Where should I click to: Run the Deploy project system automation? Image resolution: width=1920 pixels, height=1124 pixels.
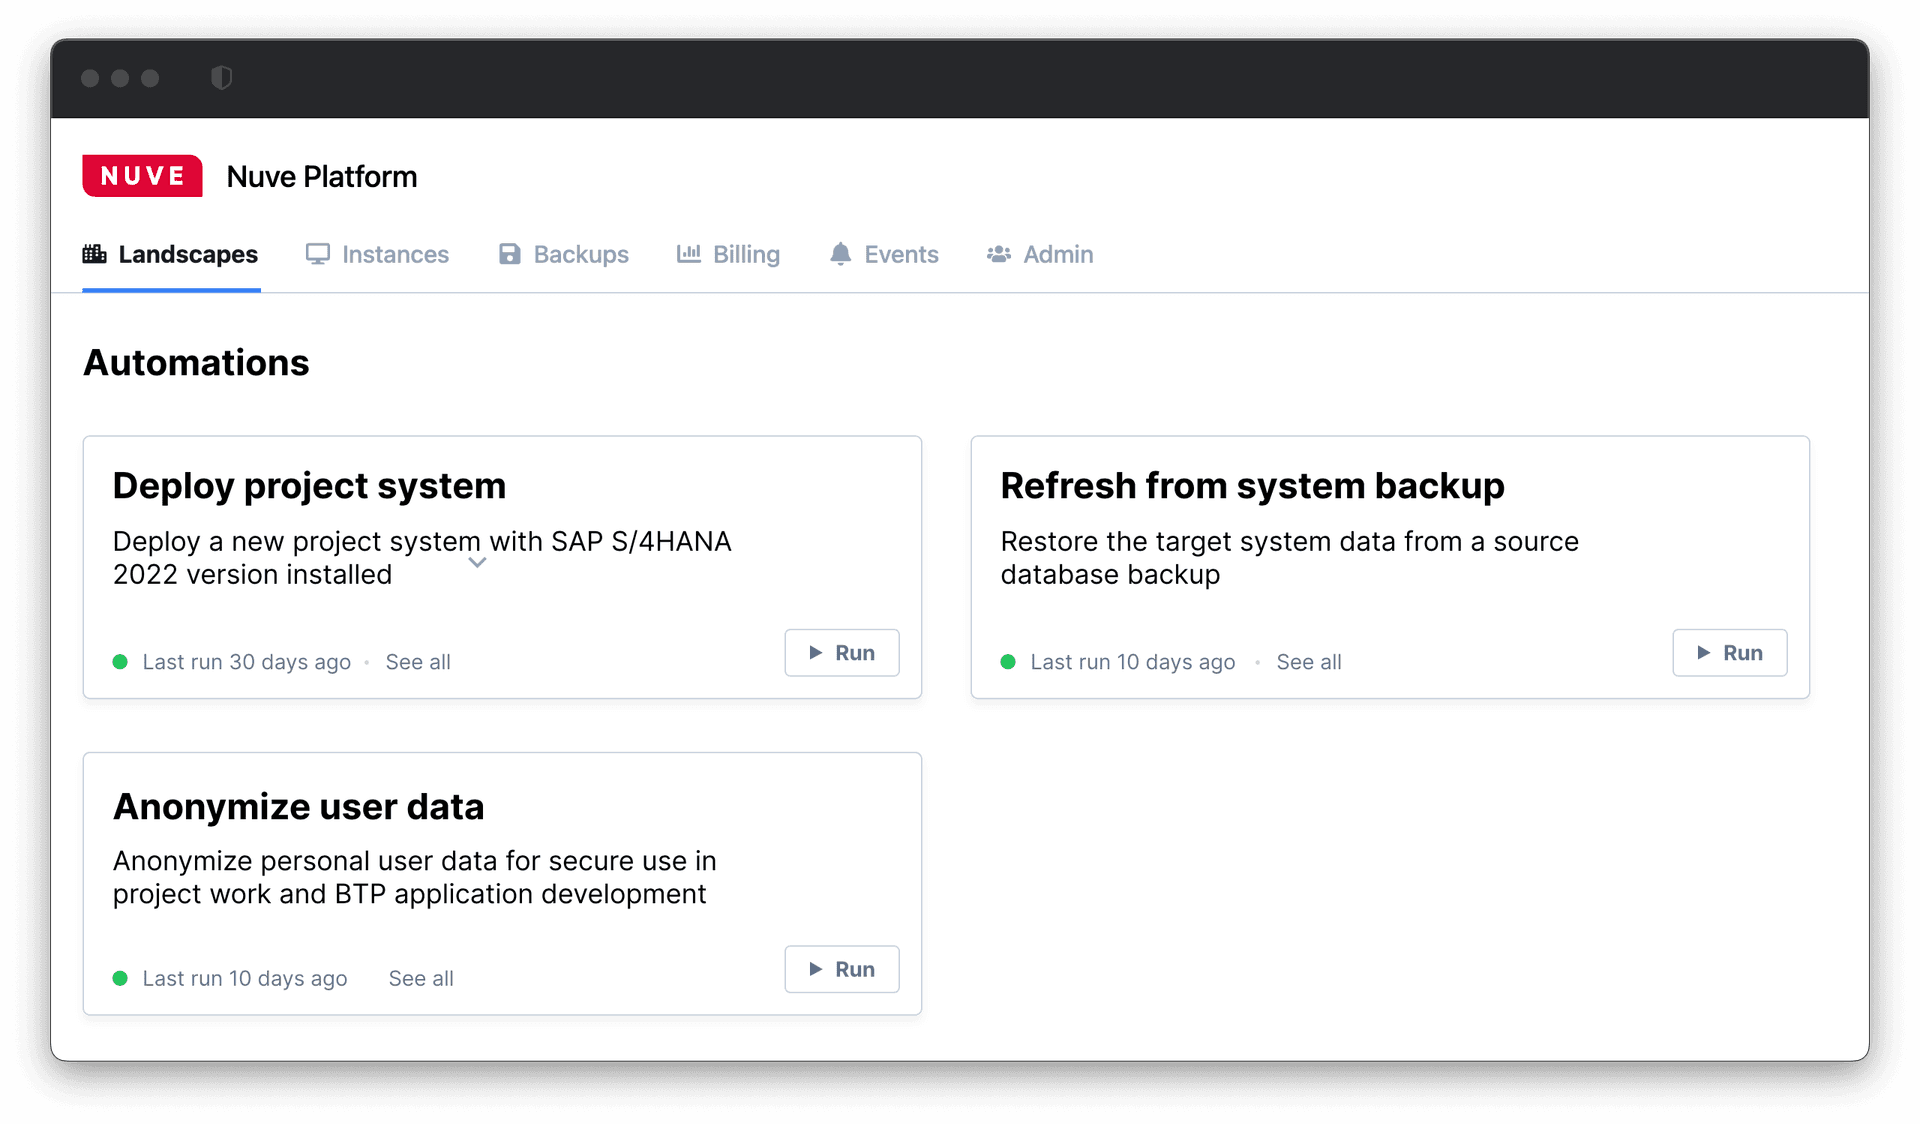(842, 653)
